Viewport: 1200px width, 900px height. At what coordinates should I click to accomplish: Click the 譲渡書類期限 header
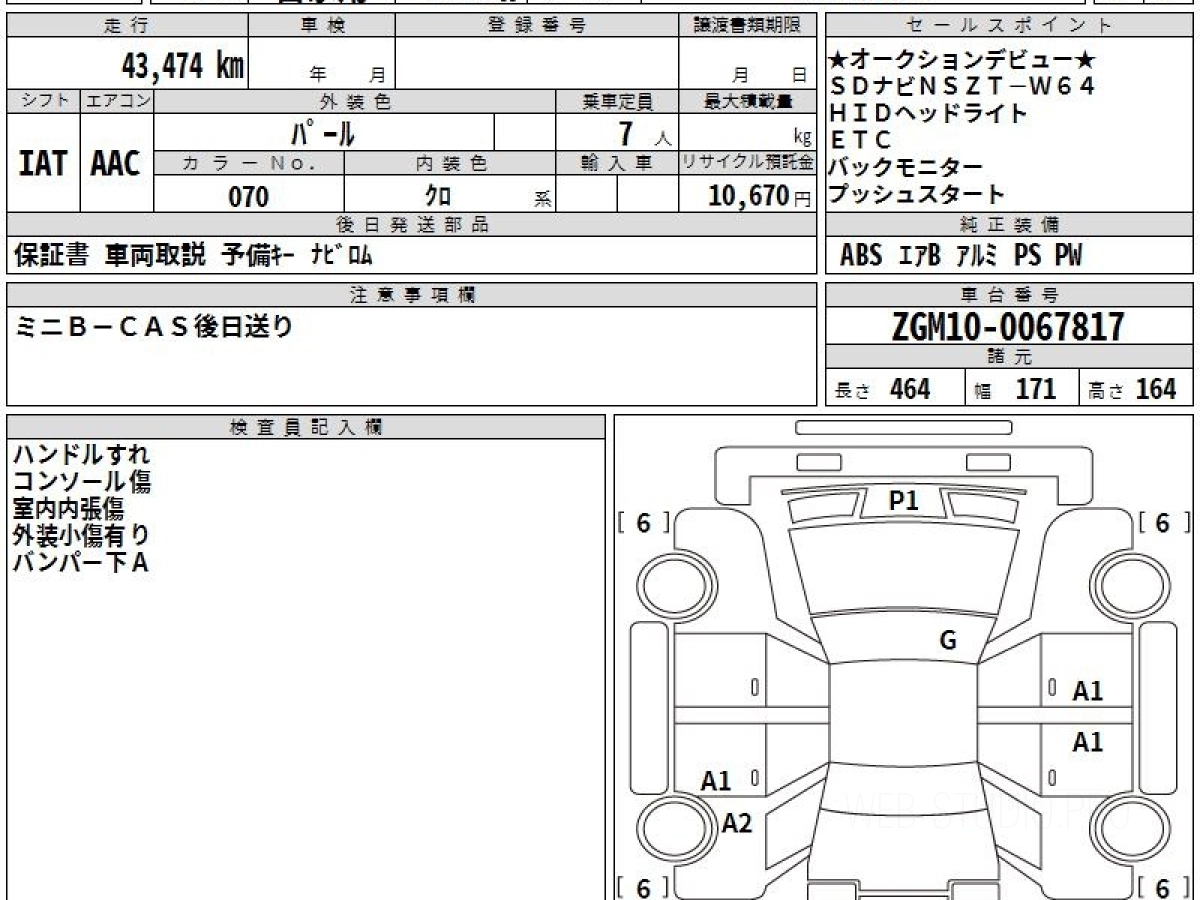[747, 26]
